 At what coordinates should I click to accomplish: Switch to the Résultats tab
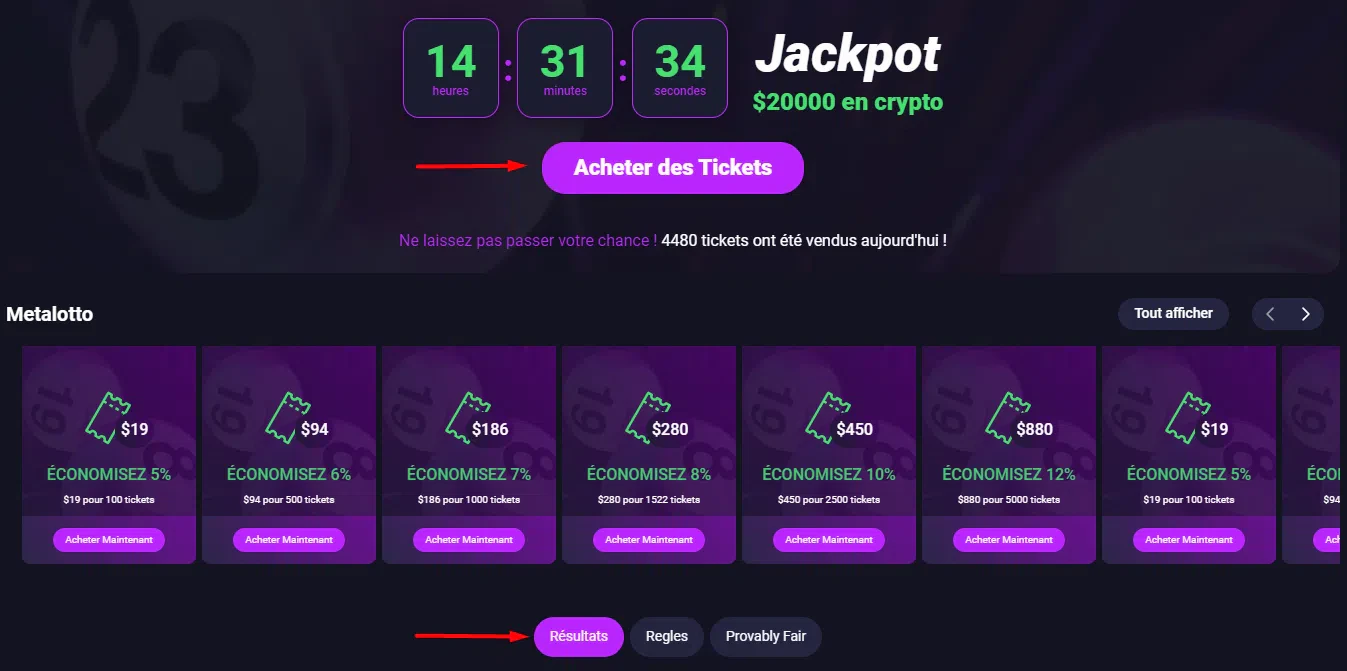pos(579,637)
